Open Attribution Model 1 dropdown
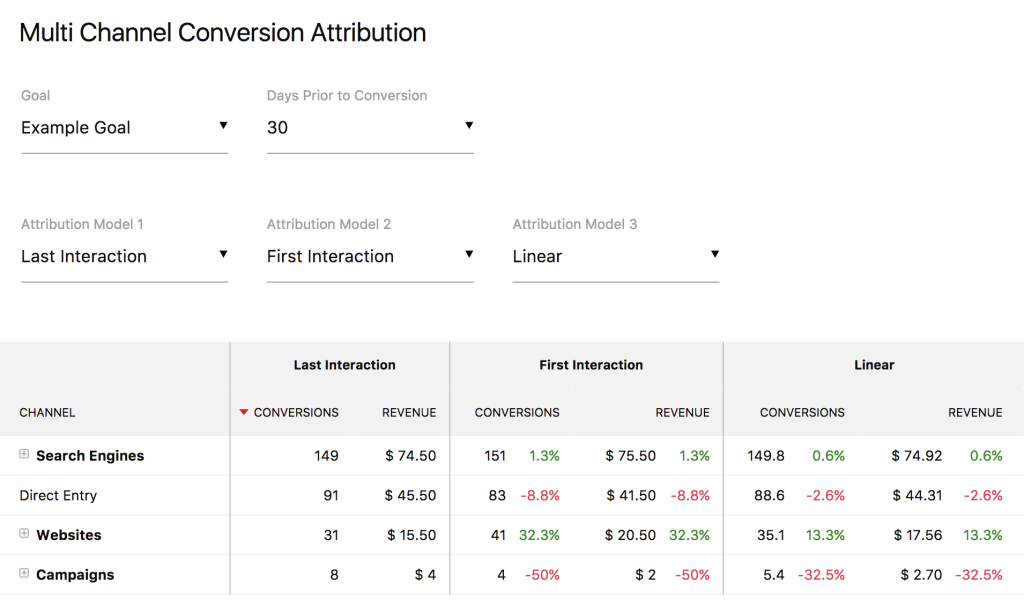1024x606 pixels. (x=124, y=256)
